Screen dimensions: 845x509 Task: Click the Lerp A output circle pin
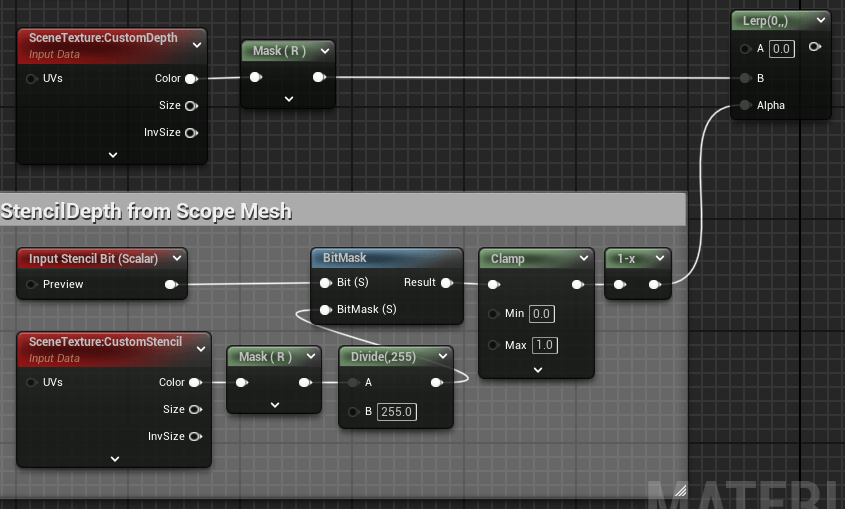point(814,48)
